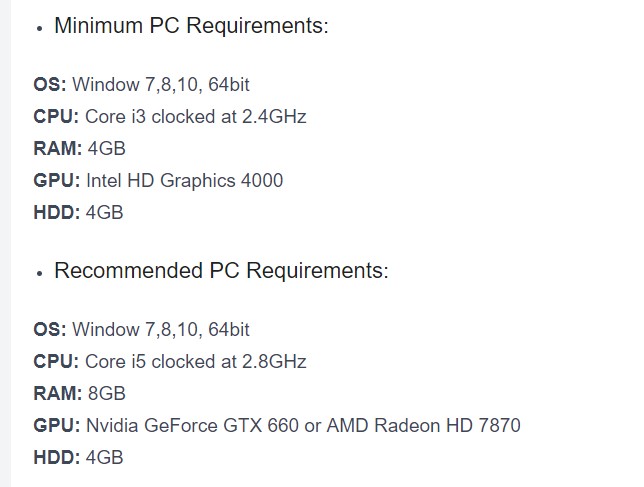The image size is (644, 487).
Task: Click the Intel HD Graphics 4000 text
Action: pos(184,180)
